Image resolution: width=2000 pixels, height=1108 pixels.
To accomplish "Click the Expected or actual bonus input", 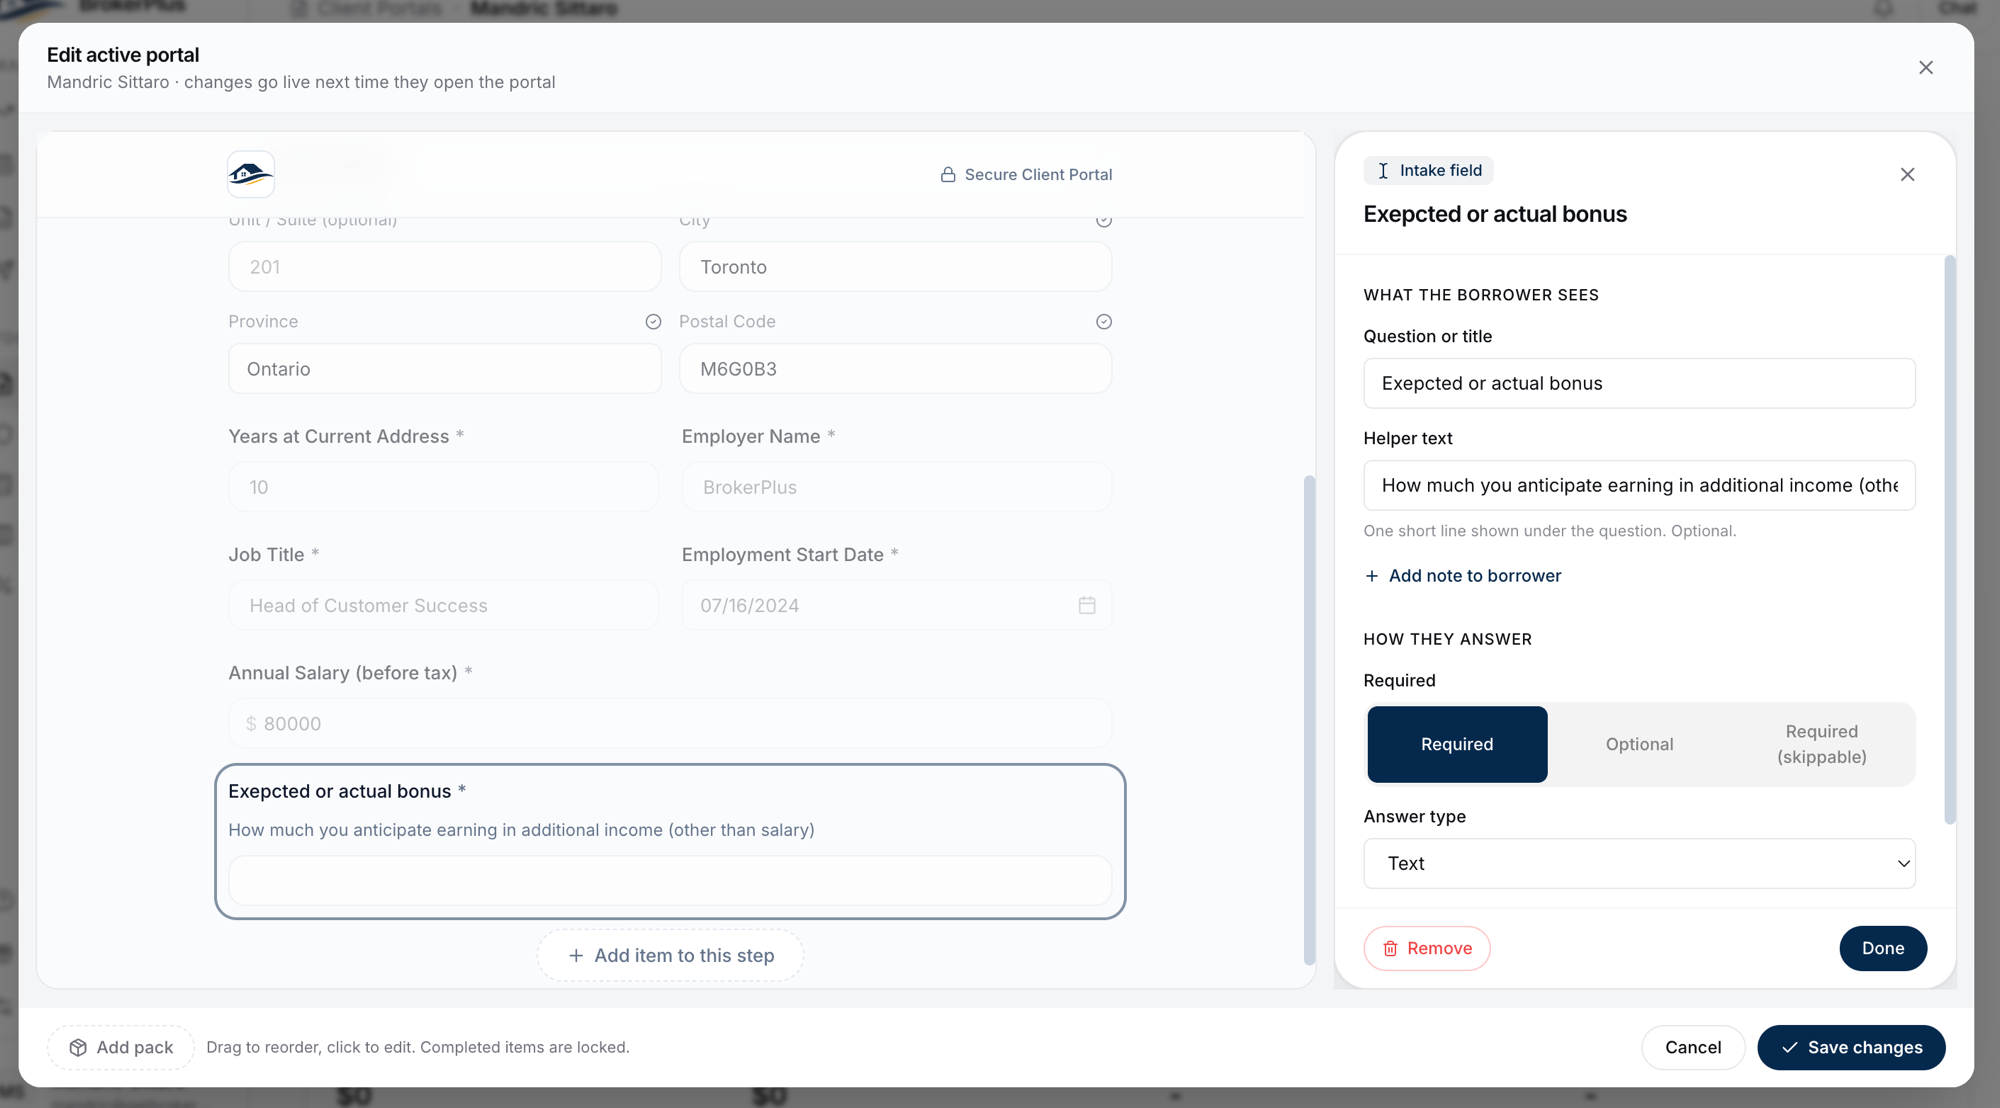I will tap(670, 880).
